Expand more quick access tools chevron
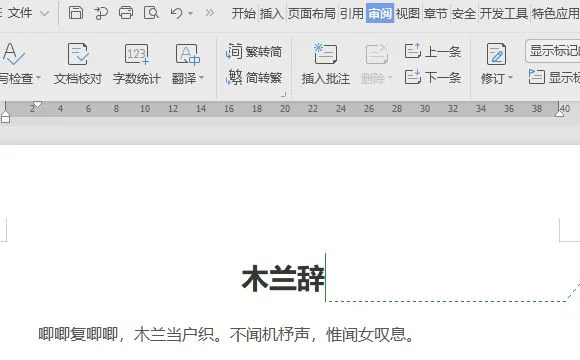This screenshot has height=360, width=580. pos(209,13)
